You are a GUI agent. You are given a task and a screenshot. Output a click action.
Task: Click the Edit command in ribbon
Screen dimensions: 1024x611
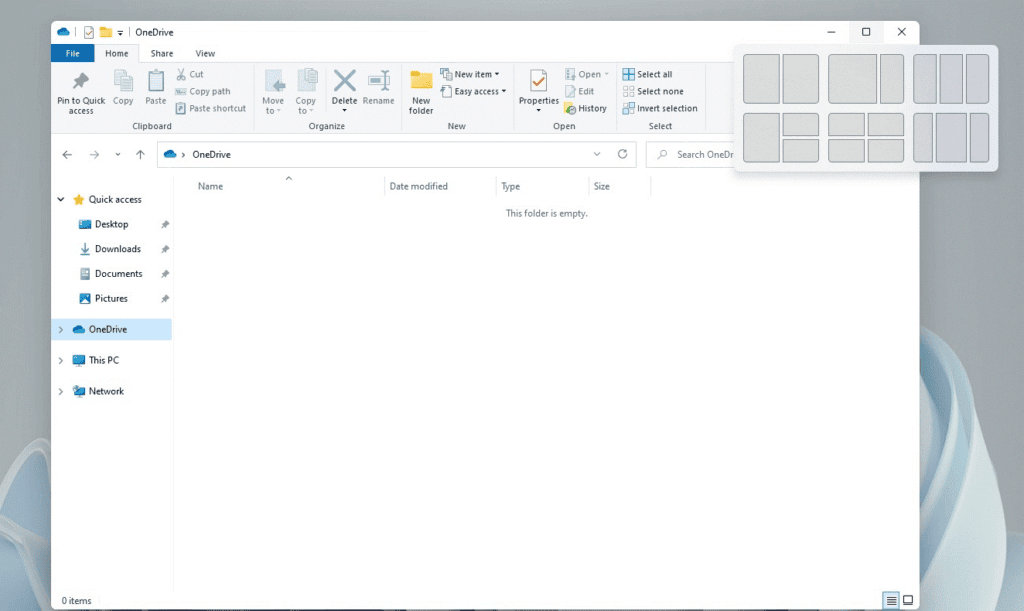pos(579,91)
